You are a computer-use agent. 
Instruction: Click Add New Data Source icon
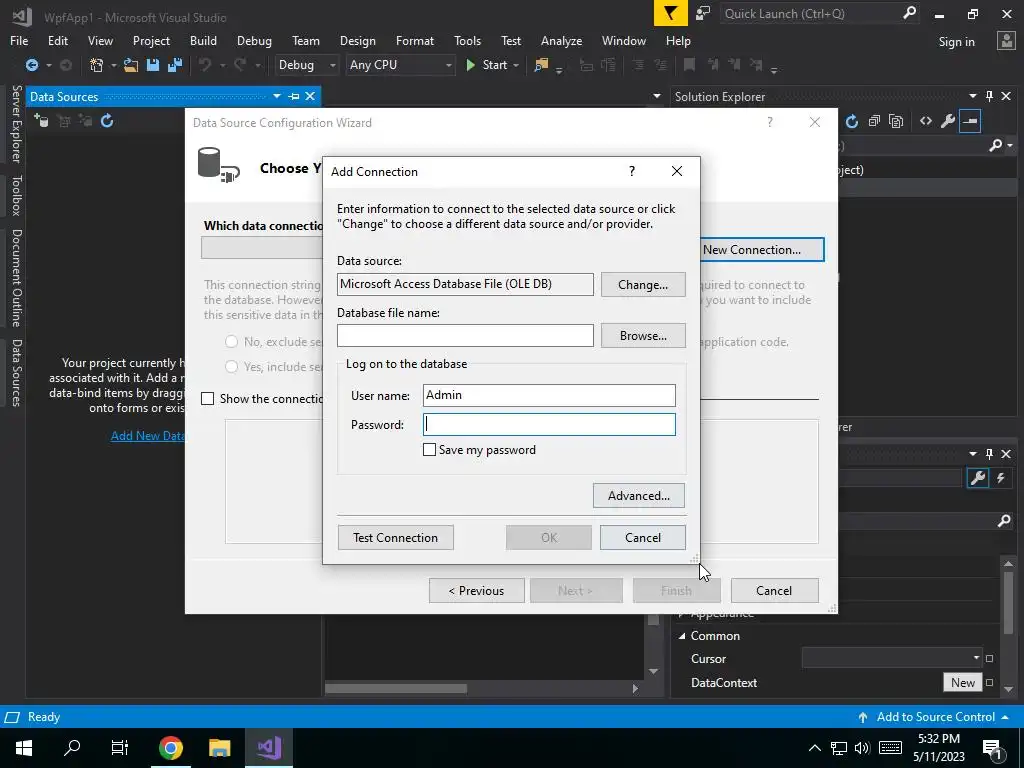point(41,121)
